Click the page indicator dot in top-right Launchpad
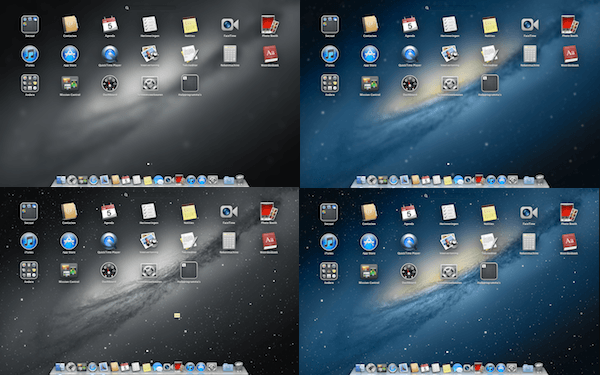The height and width of the screenshot is (375, 600). pos(448,164)
